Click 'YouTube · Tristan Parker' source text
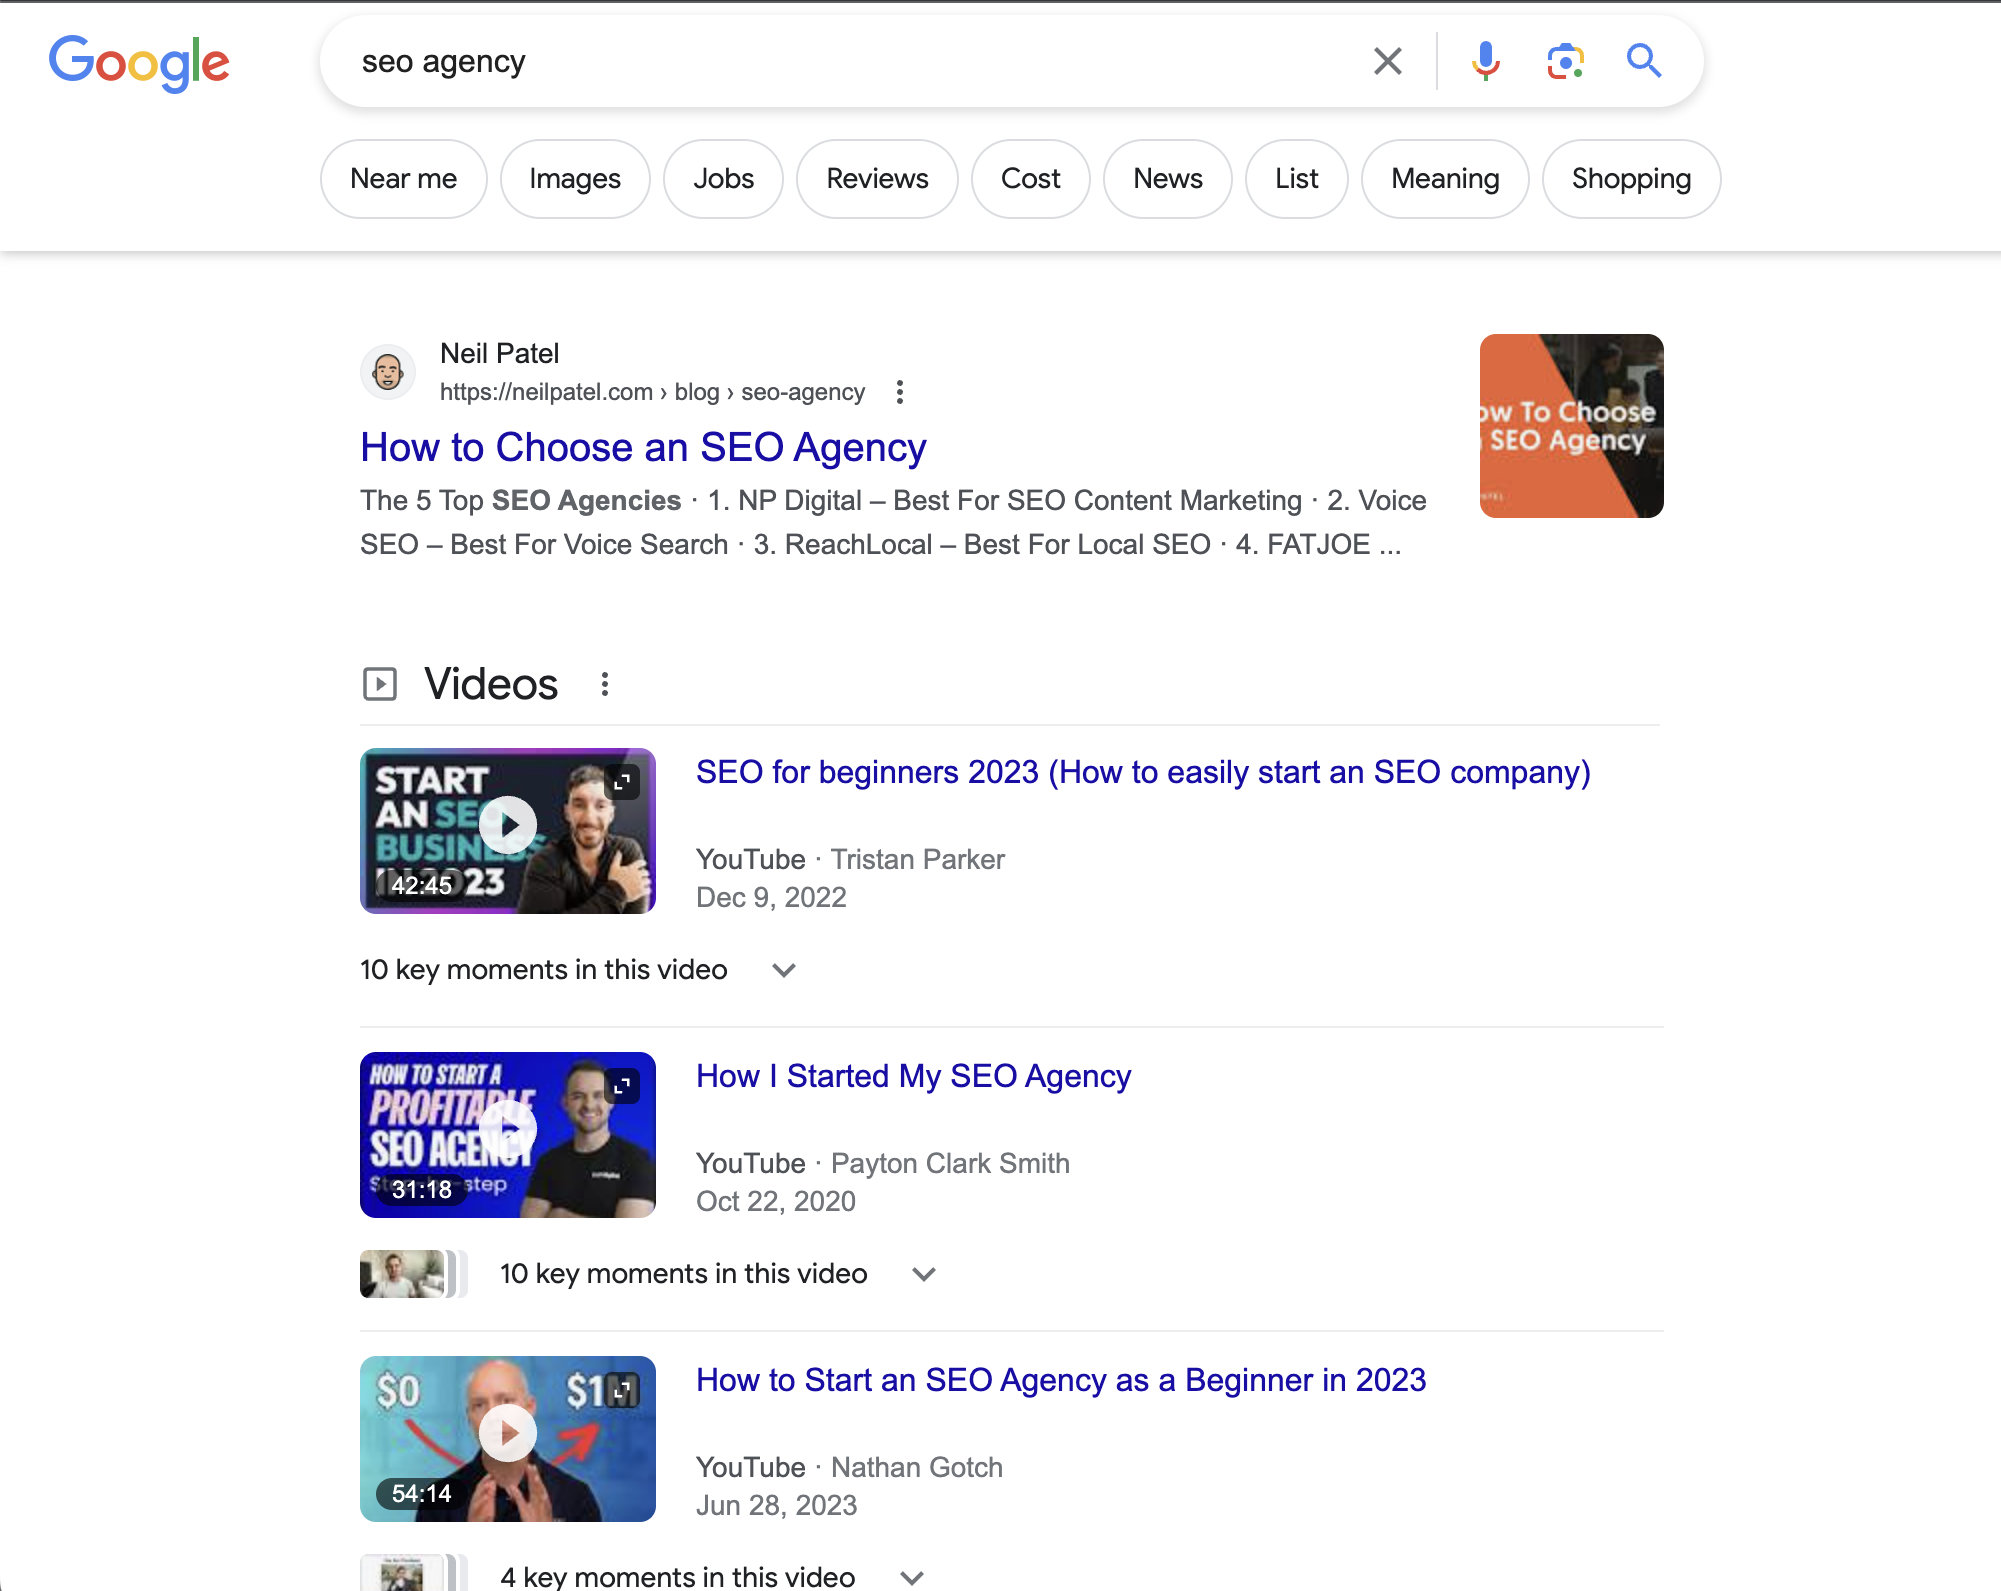Screen dimensions: 2001x1591 pos(850,859)
